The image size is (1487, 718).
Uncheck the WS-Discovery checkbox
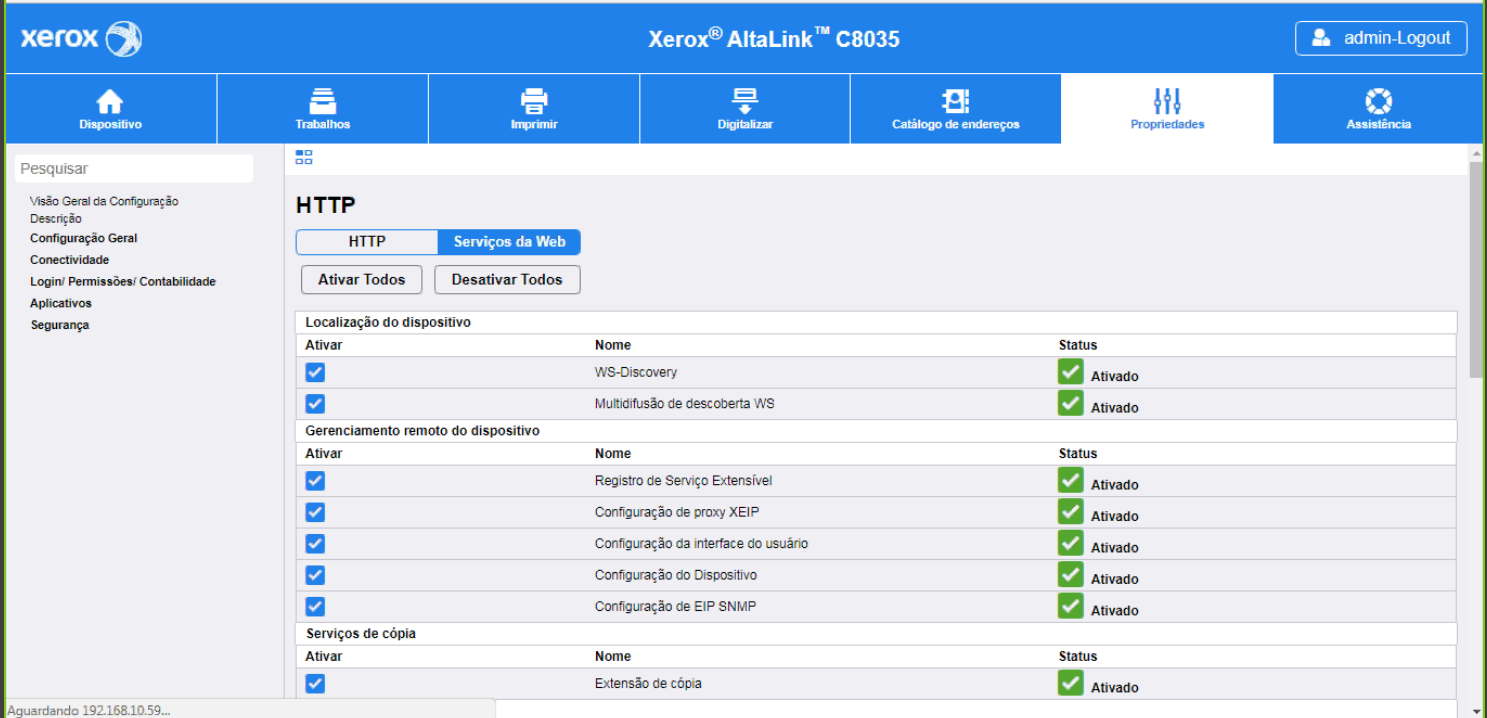(315, 373)
